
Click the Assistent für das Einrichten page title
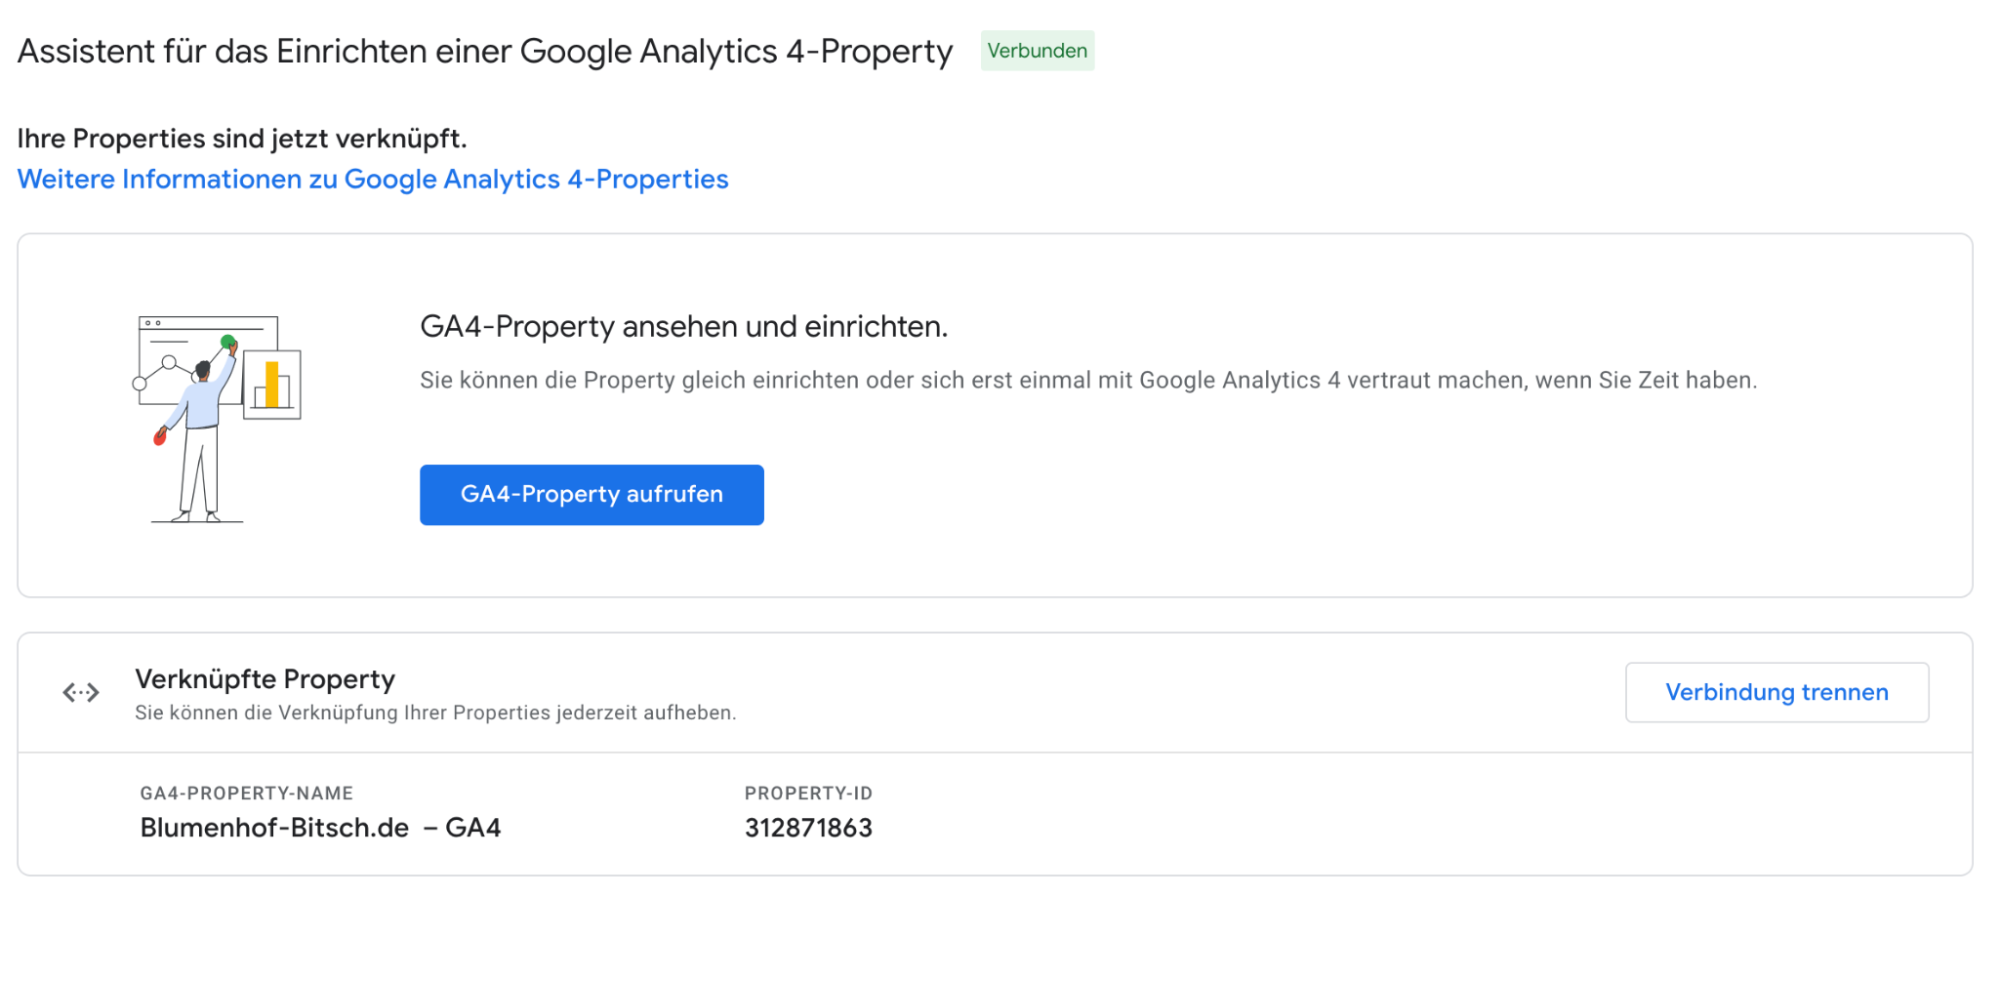click(x=485, y=51)
